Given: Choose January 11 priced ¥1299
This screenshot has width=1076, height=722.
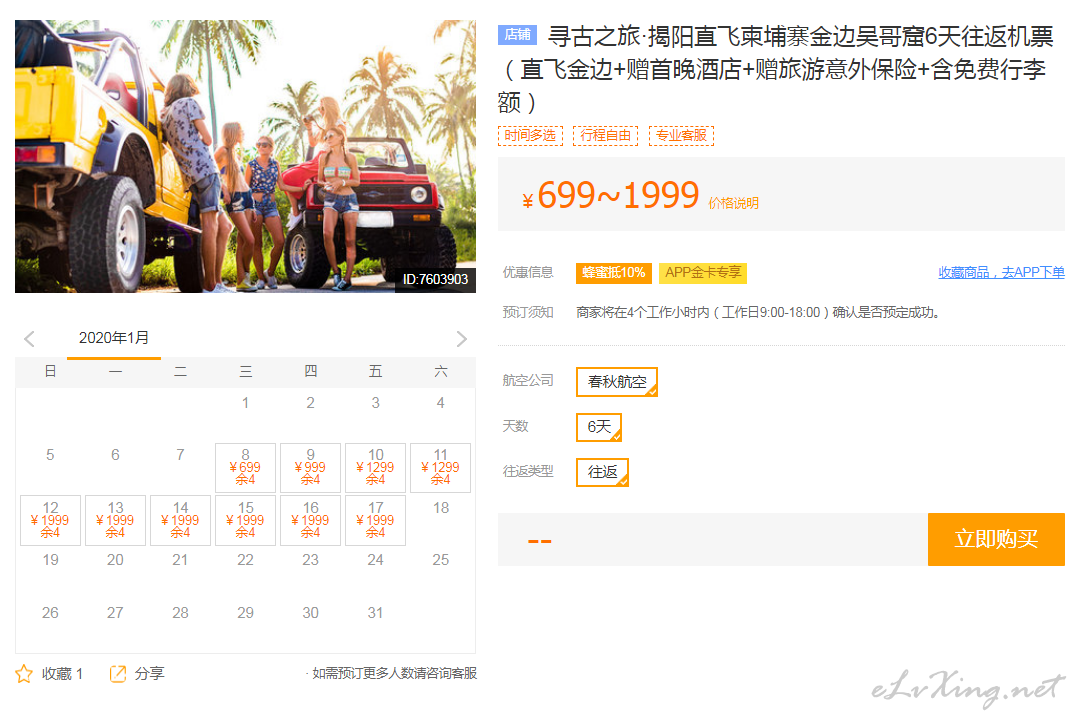Looking at the screenshot, I should (x=441, y=467).
